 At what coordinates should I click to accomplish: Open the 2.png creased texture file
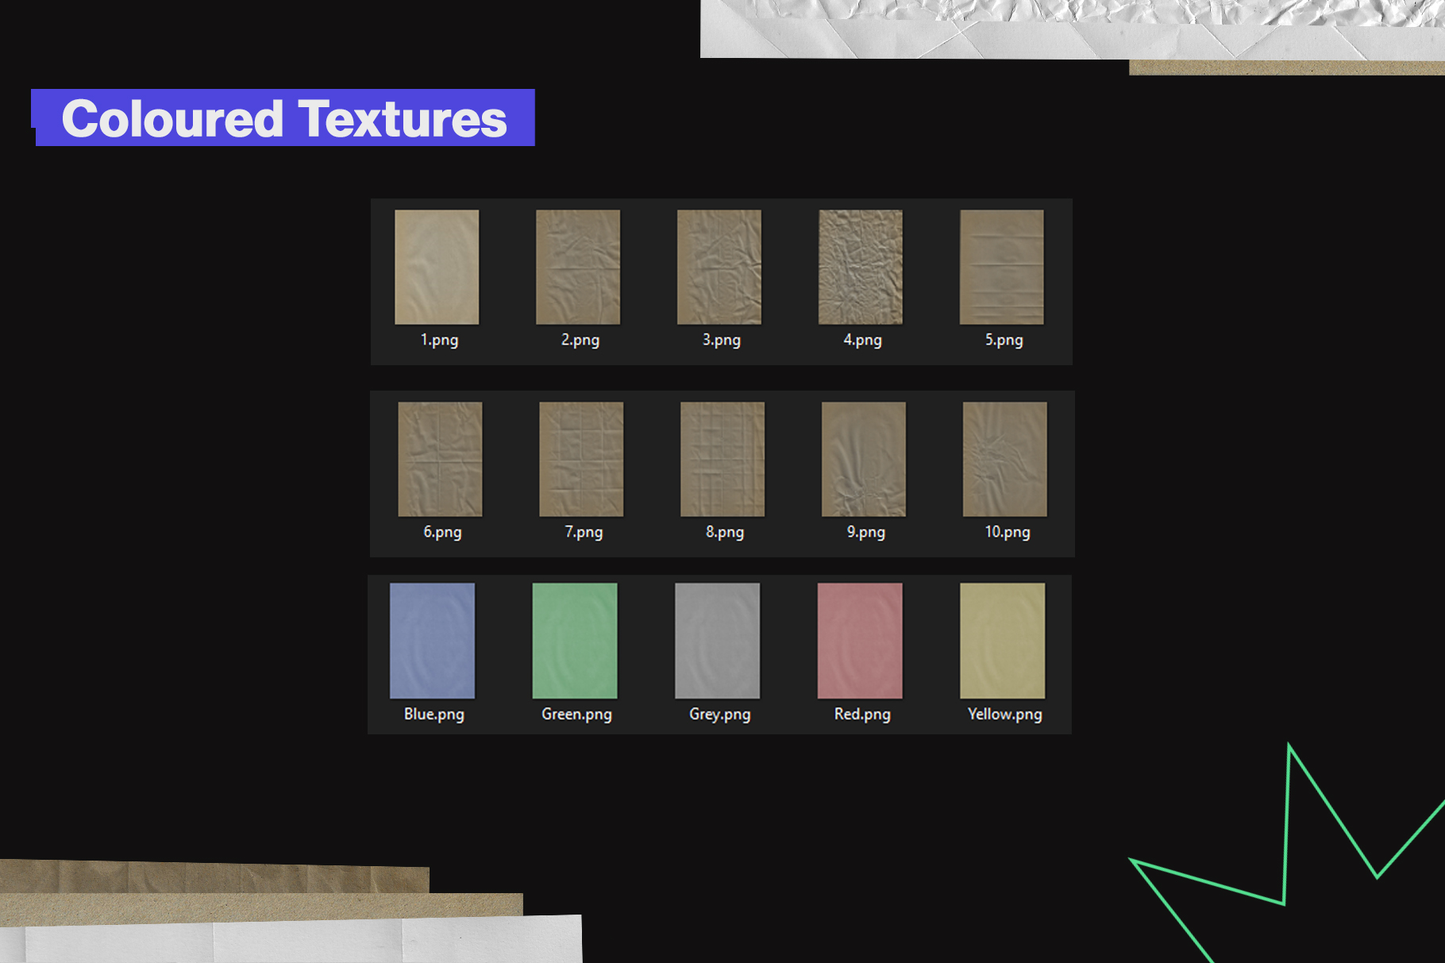tap(578, 267)
